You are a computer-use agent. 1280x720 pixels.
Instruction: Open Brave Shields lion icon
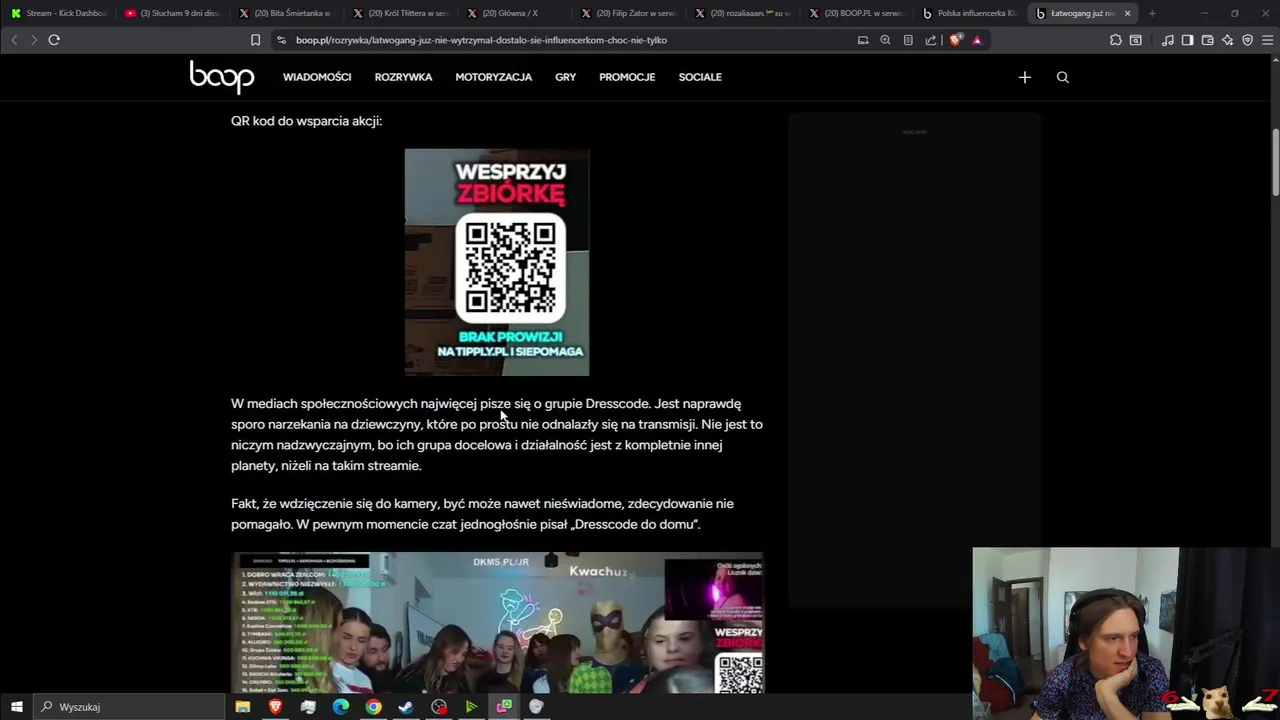coord(955,40)
